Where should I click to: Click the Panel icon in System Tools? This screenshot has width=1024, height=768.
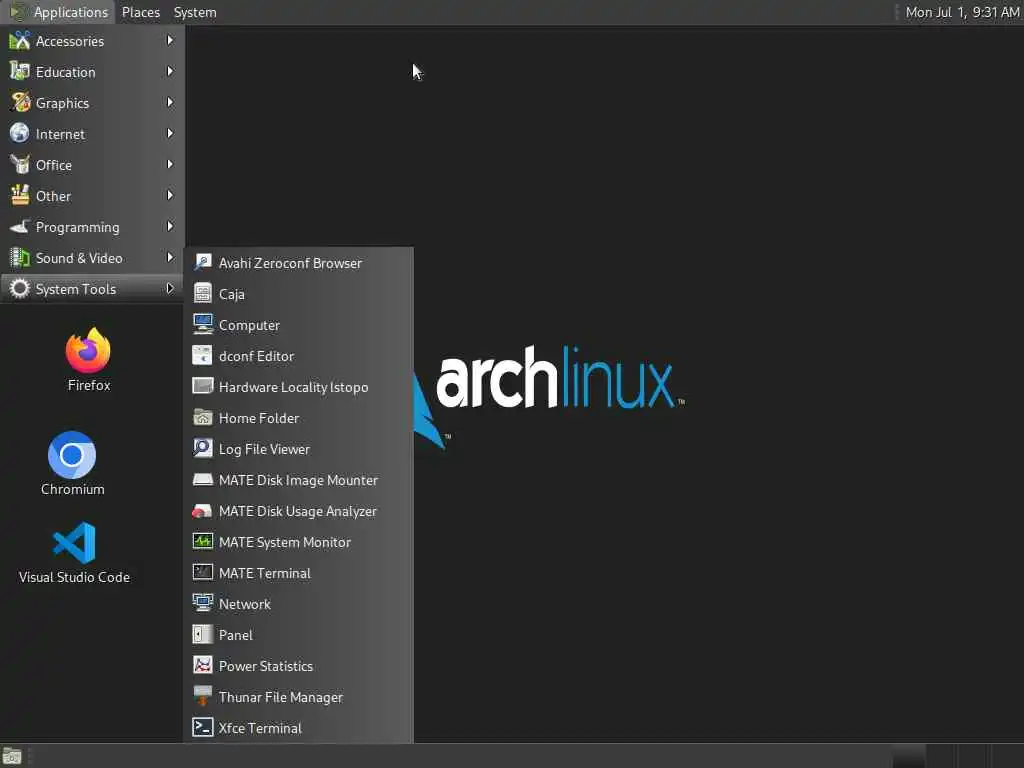pyautogui.click(x=202, y=635)
